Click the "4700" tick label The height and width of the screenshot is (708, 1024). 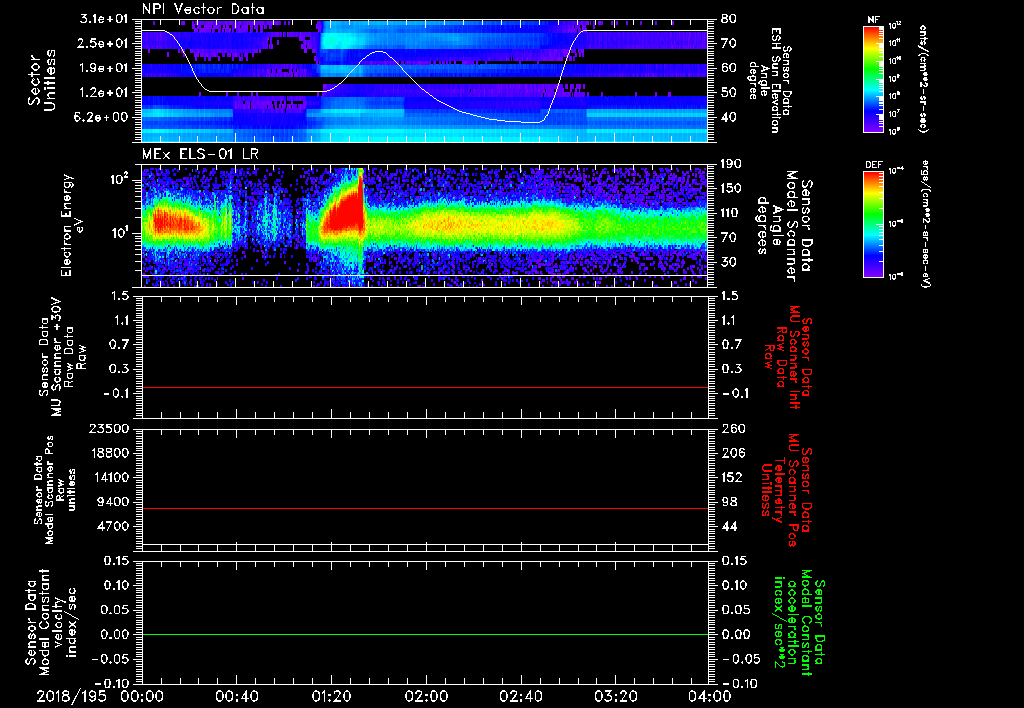click(x=115, y=526)
